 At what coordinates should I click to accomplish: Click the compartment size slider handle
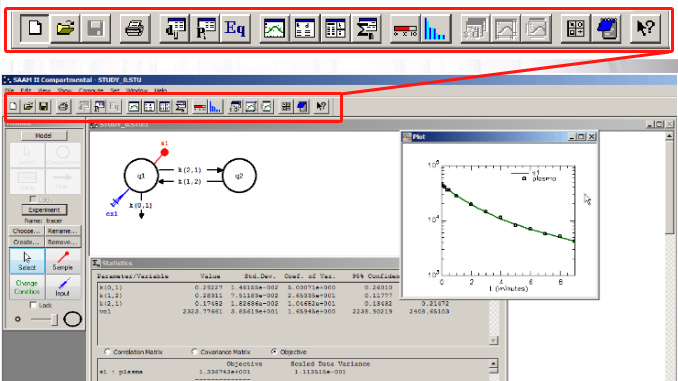(x=54, y=320)
